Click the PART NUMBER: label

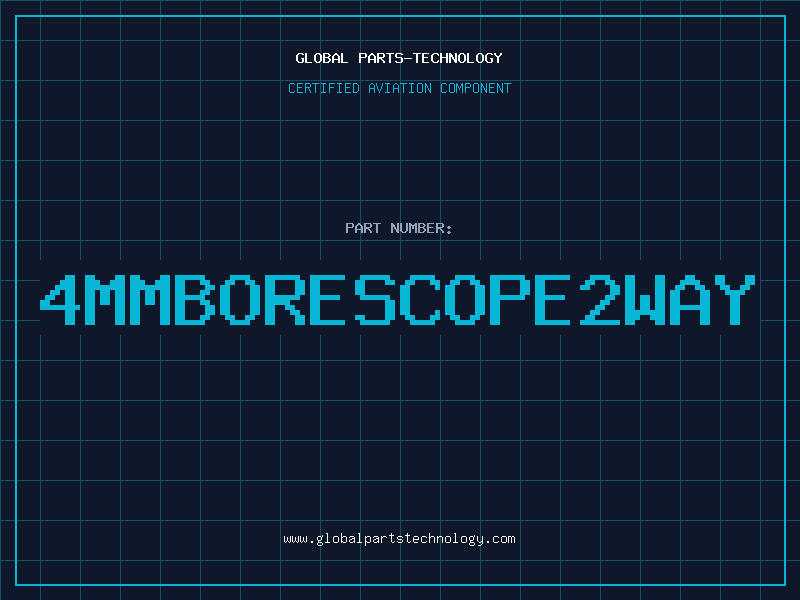tap(399, 228)
